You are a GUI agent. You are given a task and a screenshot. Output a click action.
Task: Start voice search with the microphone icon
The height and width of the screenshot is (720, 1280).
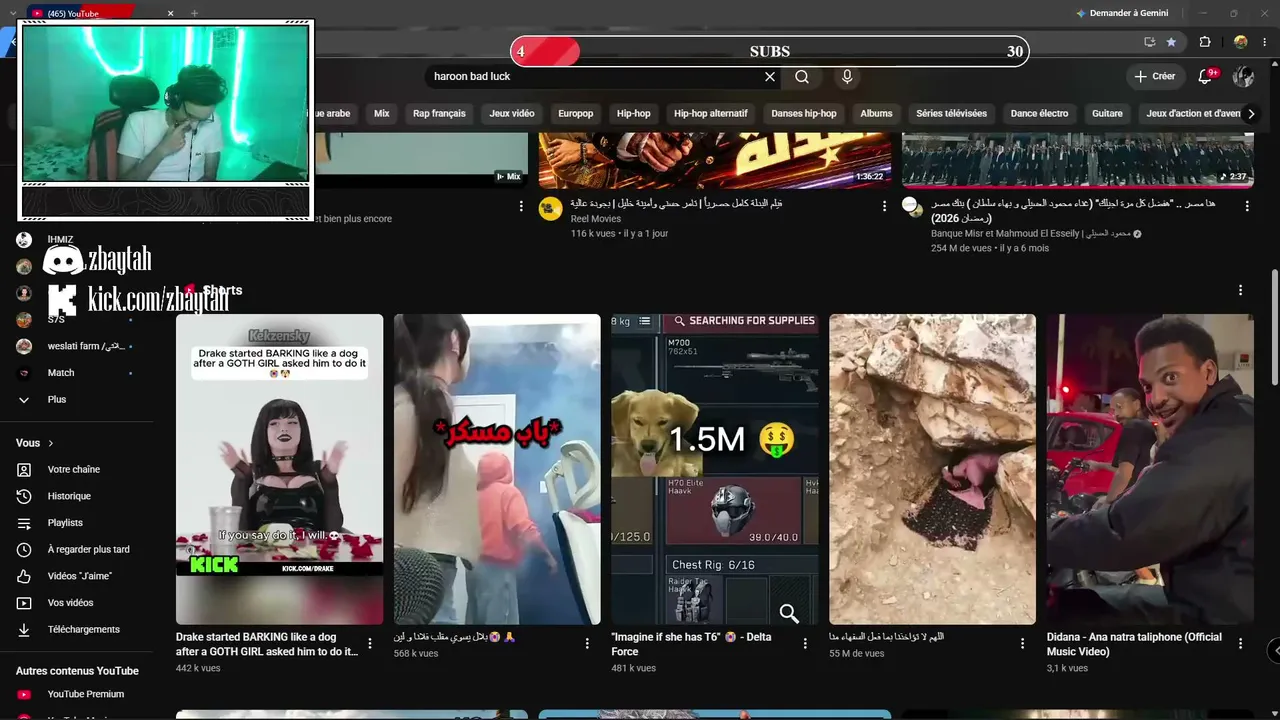[847, 77]
